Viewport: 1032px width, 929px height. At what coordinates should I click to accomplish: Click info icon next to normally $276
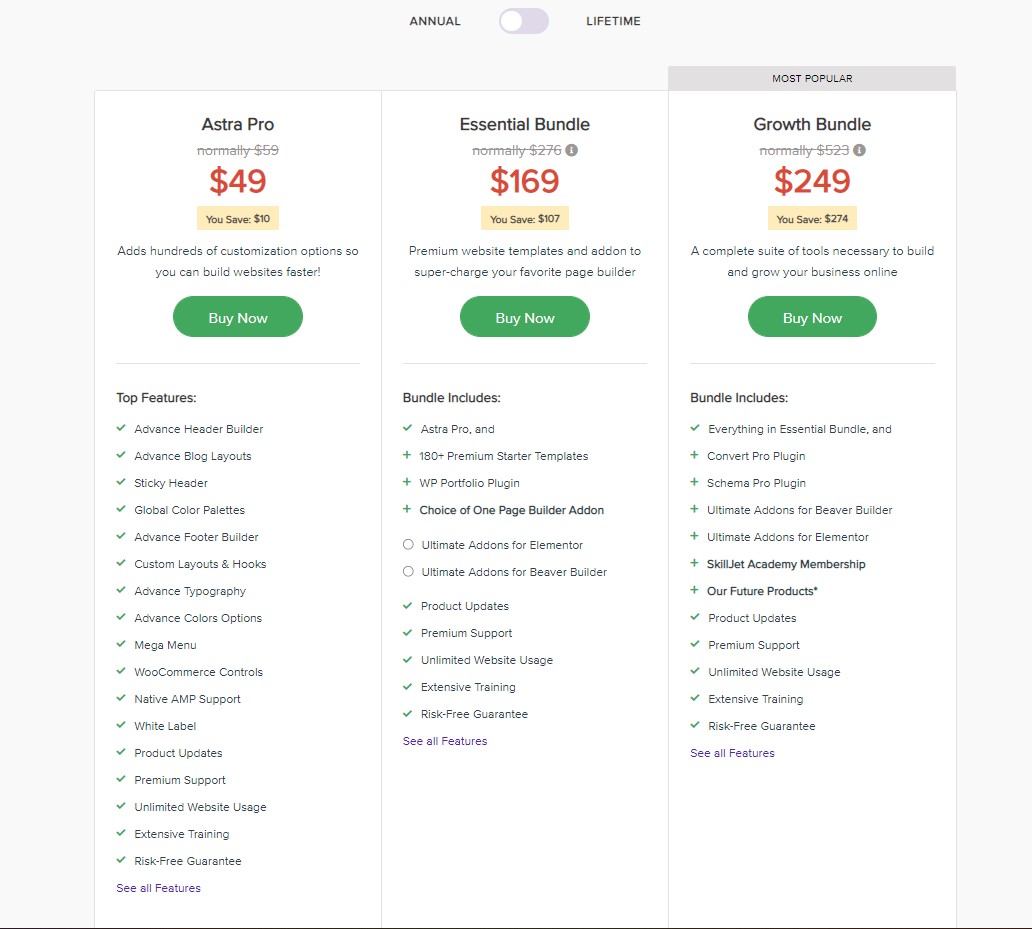point(571,150)
